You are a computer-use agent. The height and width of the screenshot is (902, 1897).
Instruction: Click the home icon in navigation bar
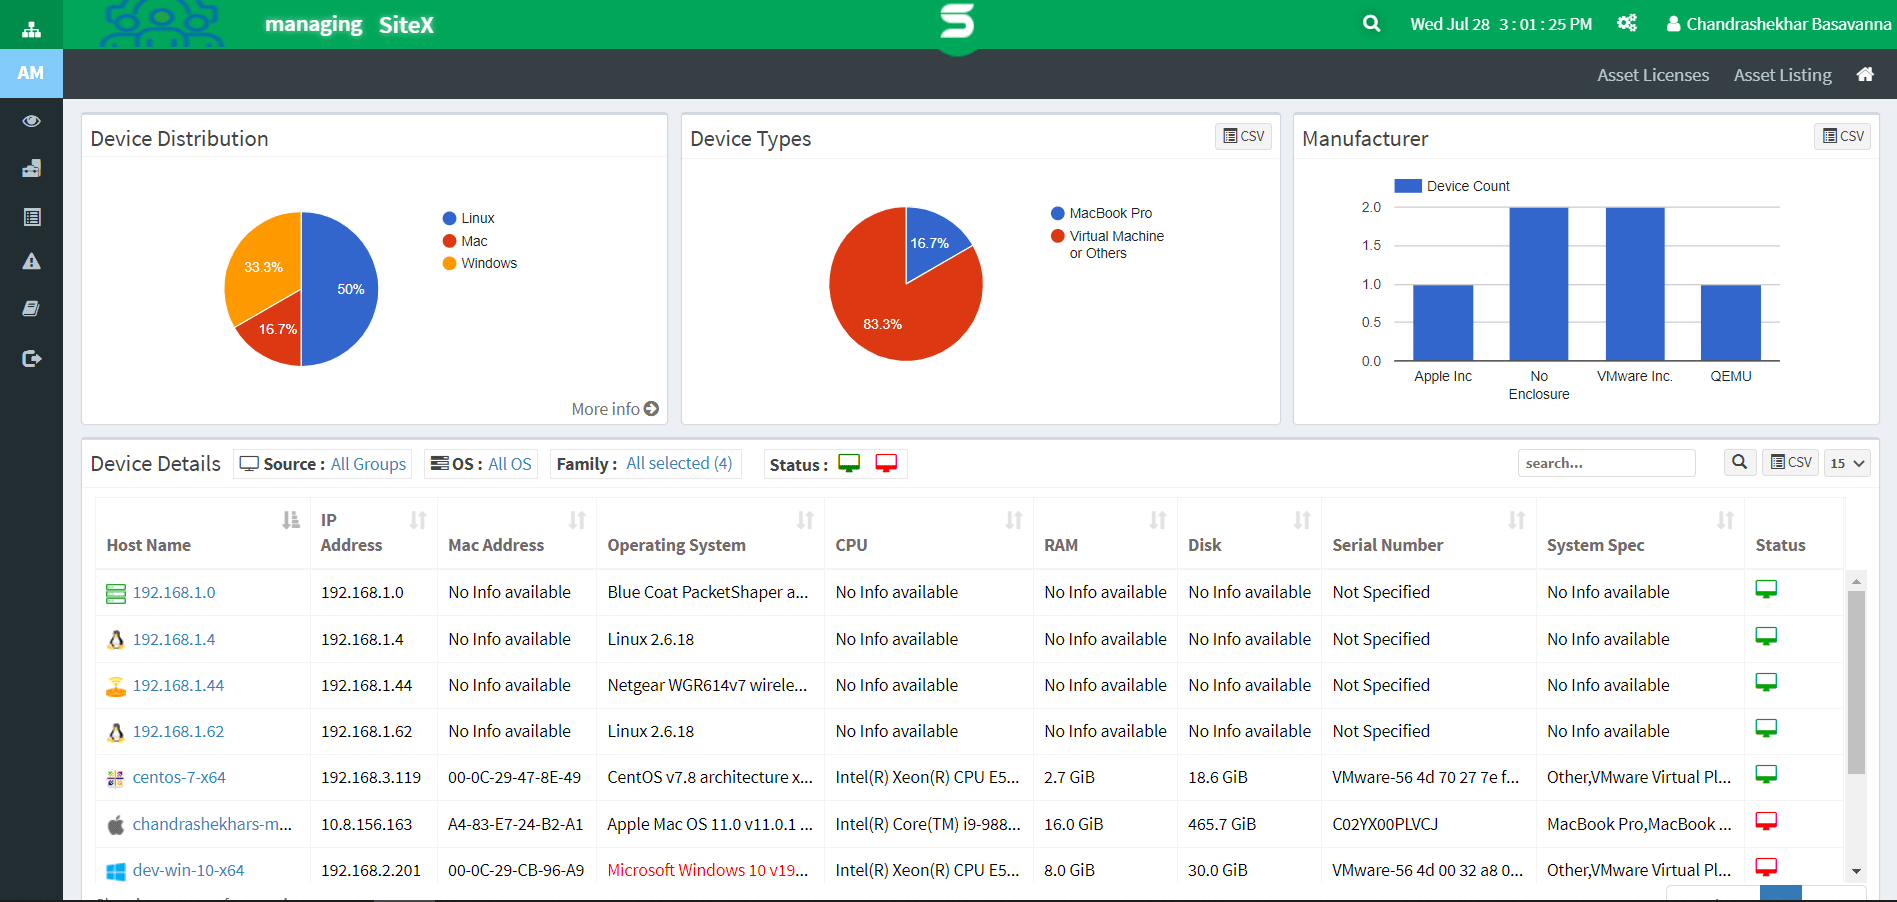tap(1865, 74)
